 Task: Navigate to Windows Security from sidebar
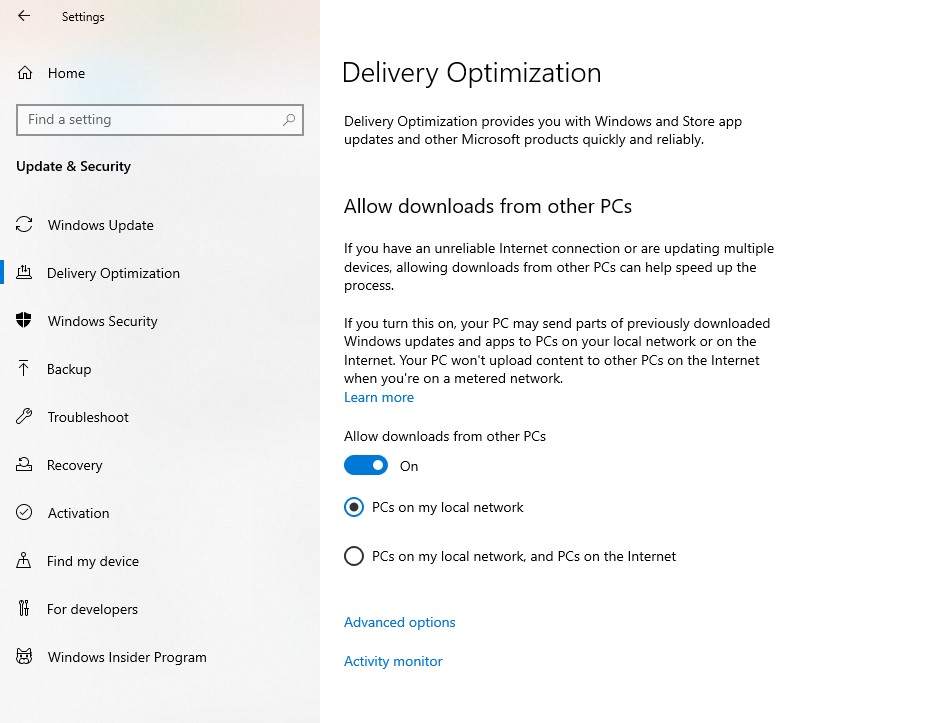pos(102,321)
